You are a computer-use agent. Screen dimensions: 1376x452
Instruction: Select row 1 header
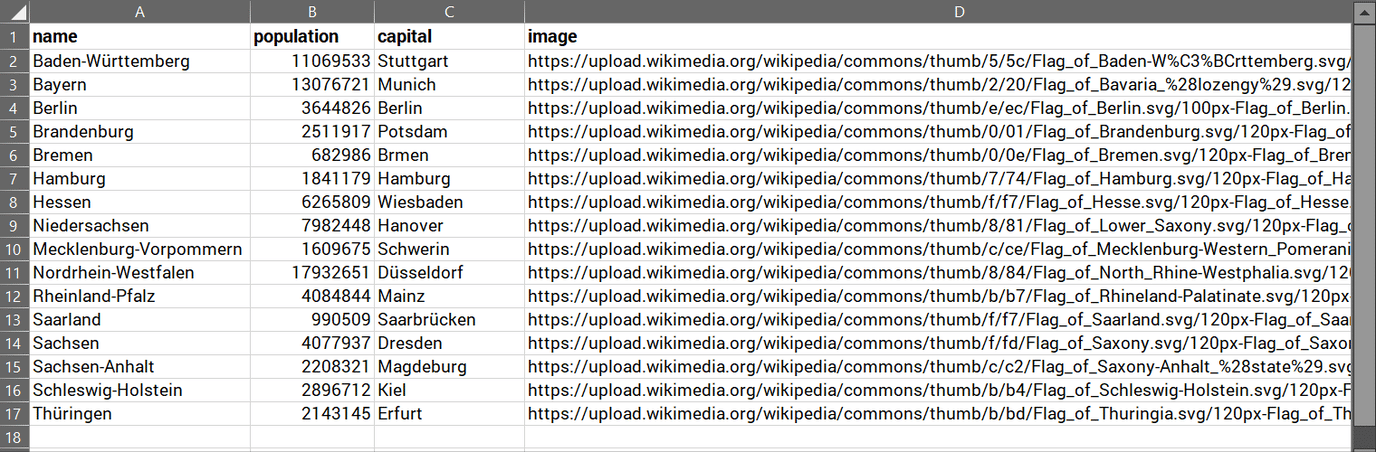(x=15, y=37)
